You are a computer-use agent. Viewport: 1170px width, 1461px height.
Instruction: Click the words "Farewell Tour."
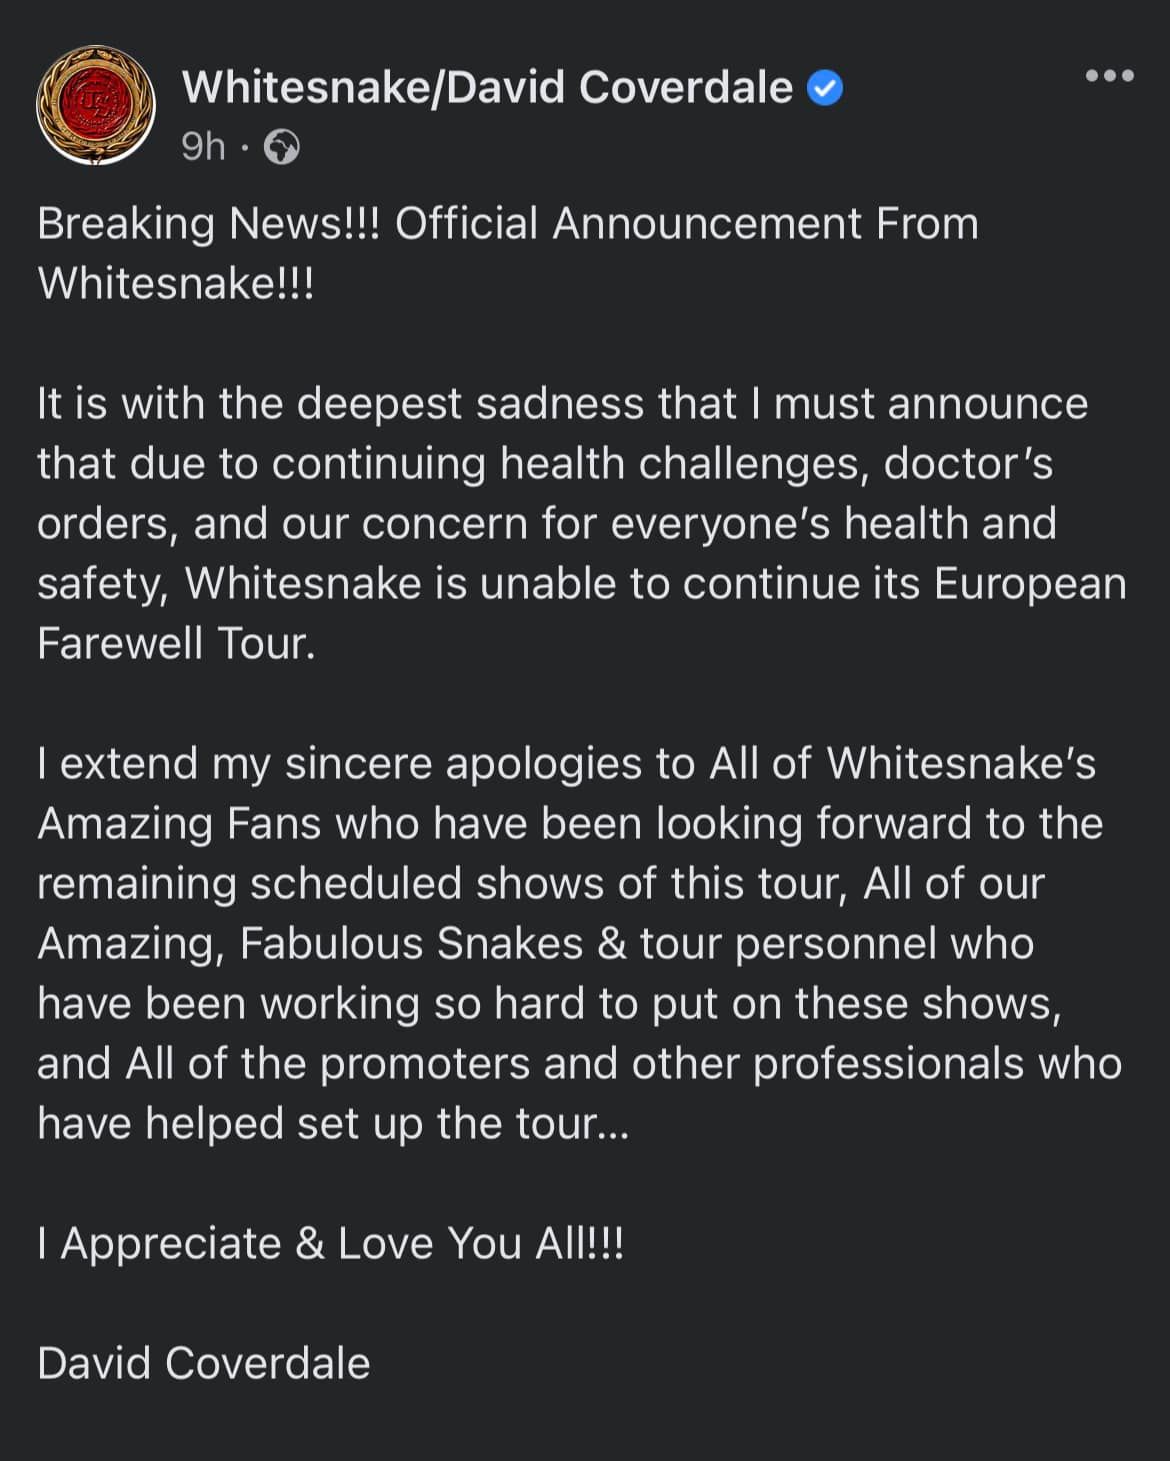pyautogui.click(x=176, y=643)
